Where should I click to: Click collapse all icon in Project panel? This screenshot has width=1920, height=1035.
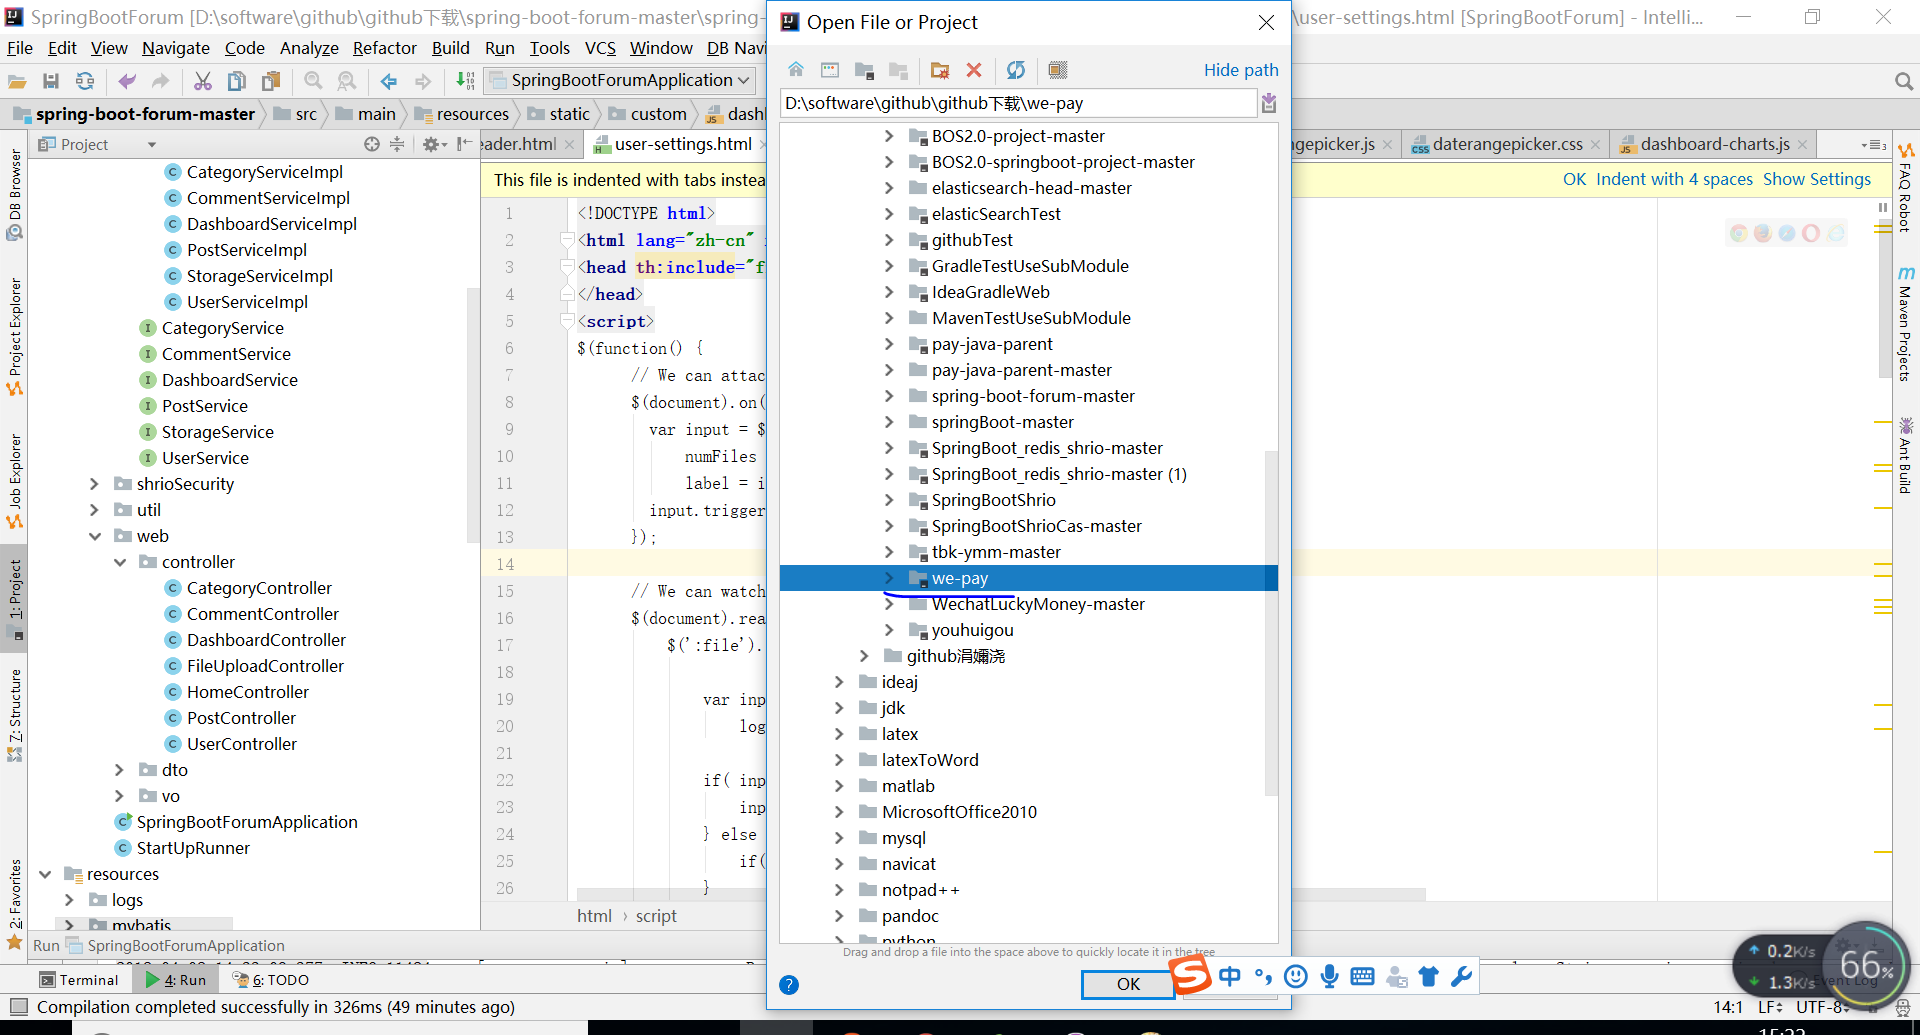pos(397,144)
